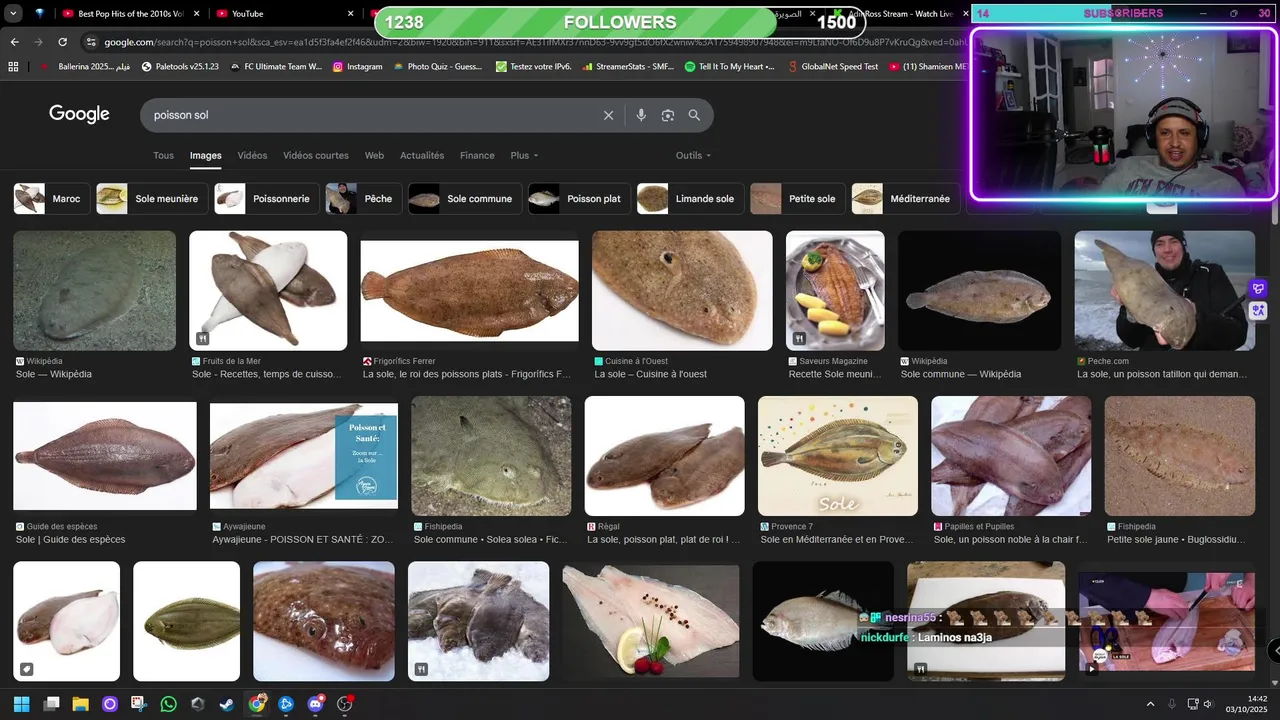Clear the search box with the X icon
1280x720 pixels.
(x=608, y=115)
